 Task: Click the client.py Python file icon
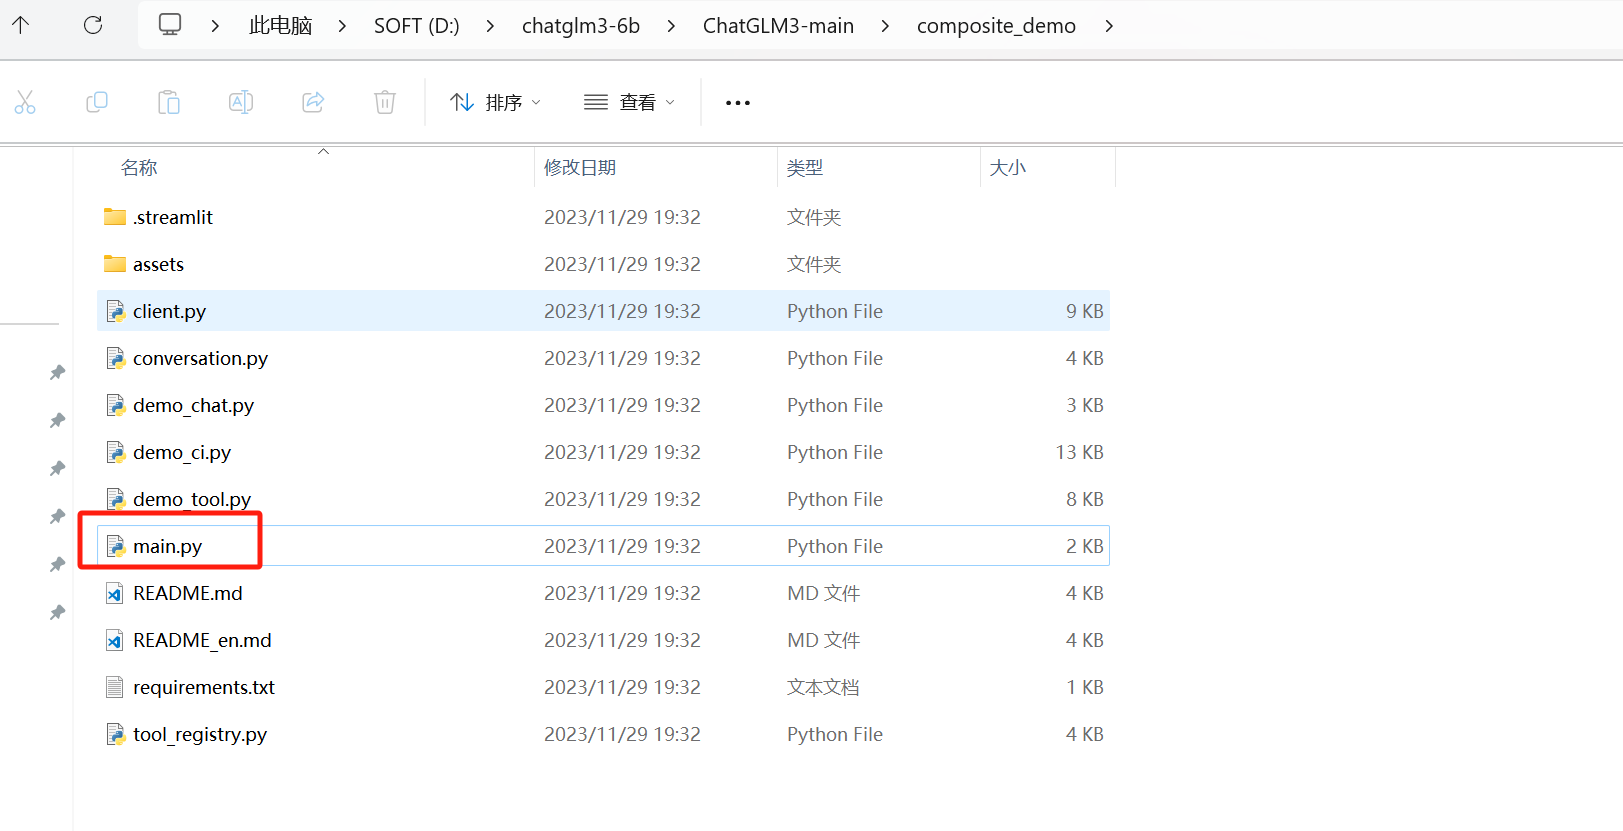(116, 311)
